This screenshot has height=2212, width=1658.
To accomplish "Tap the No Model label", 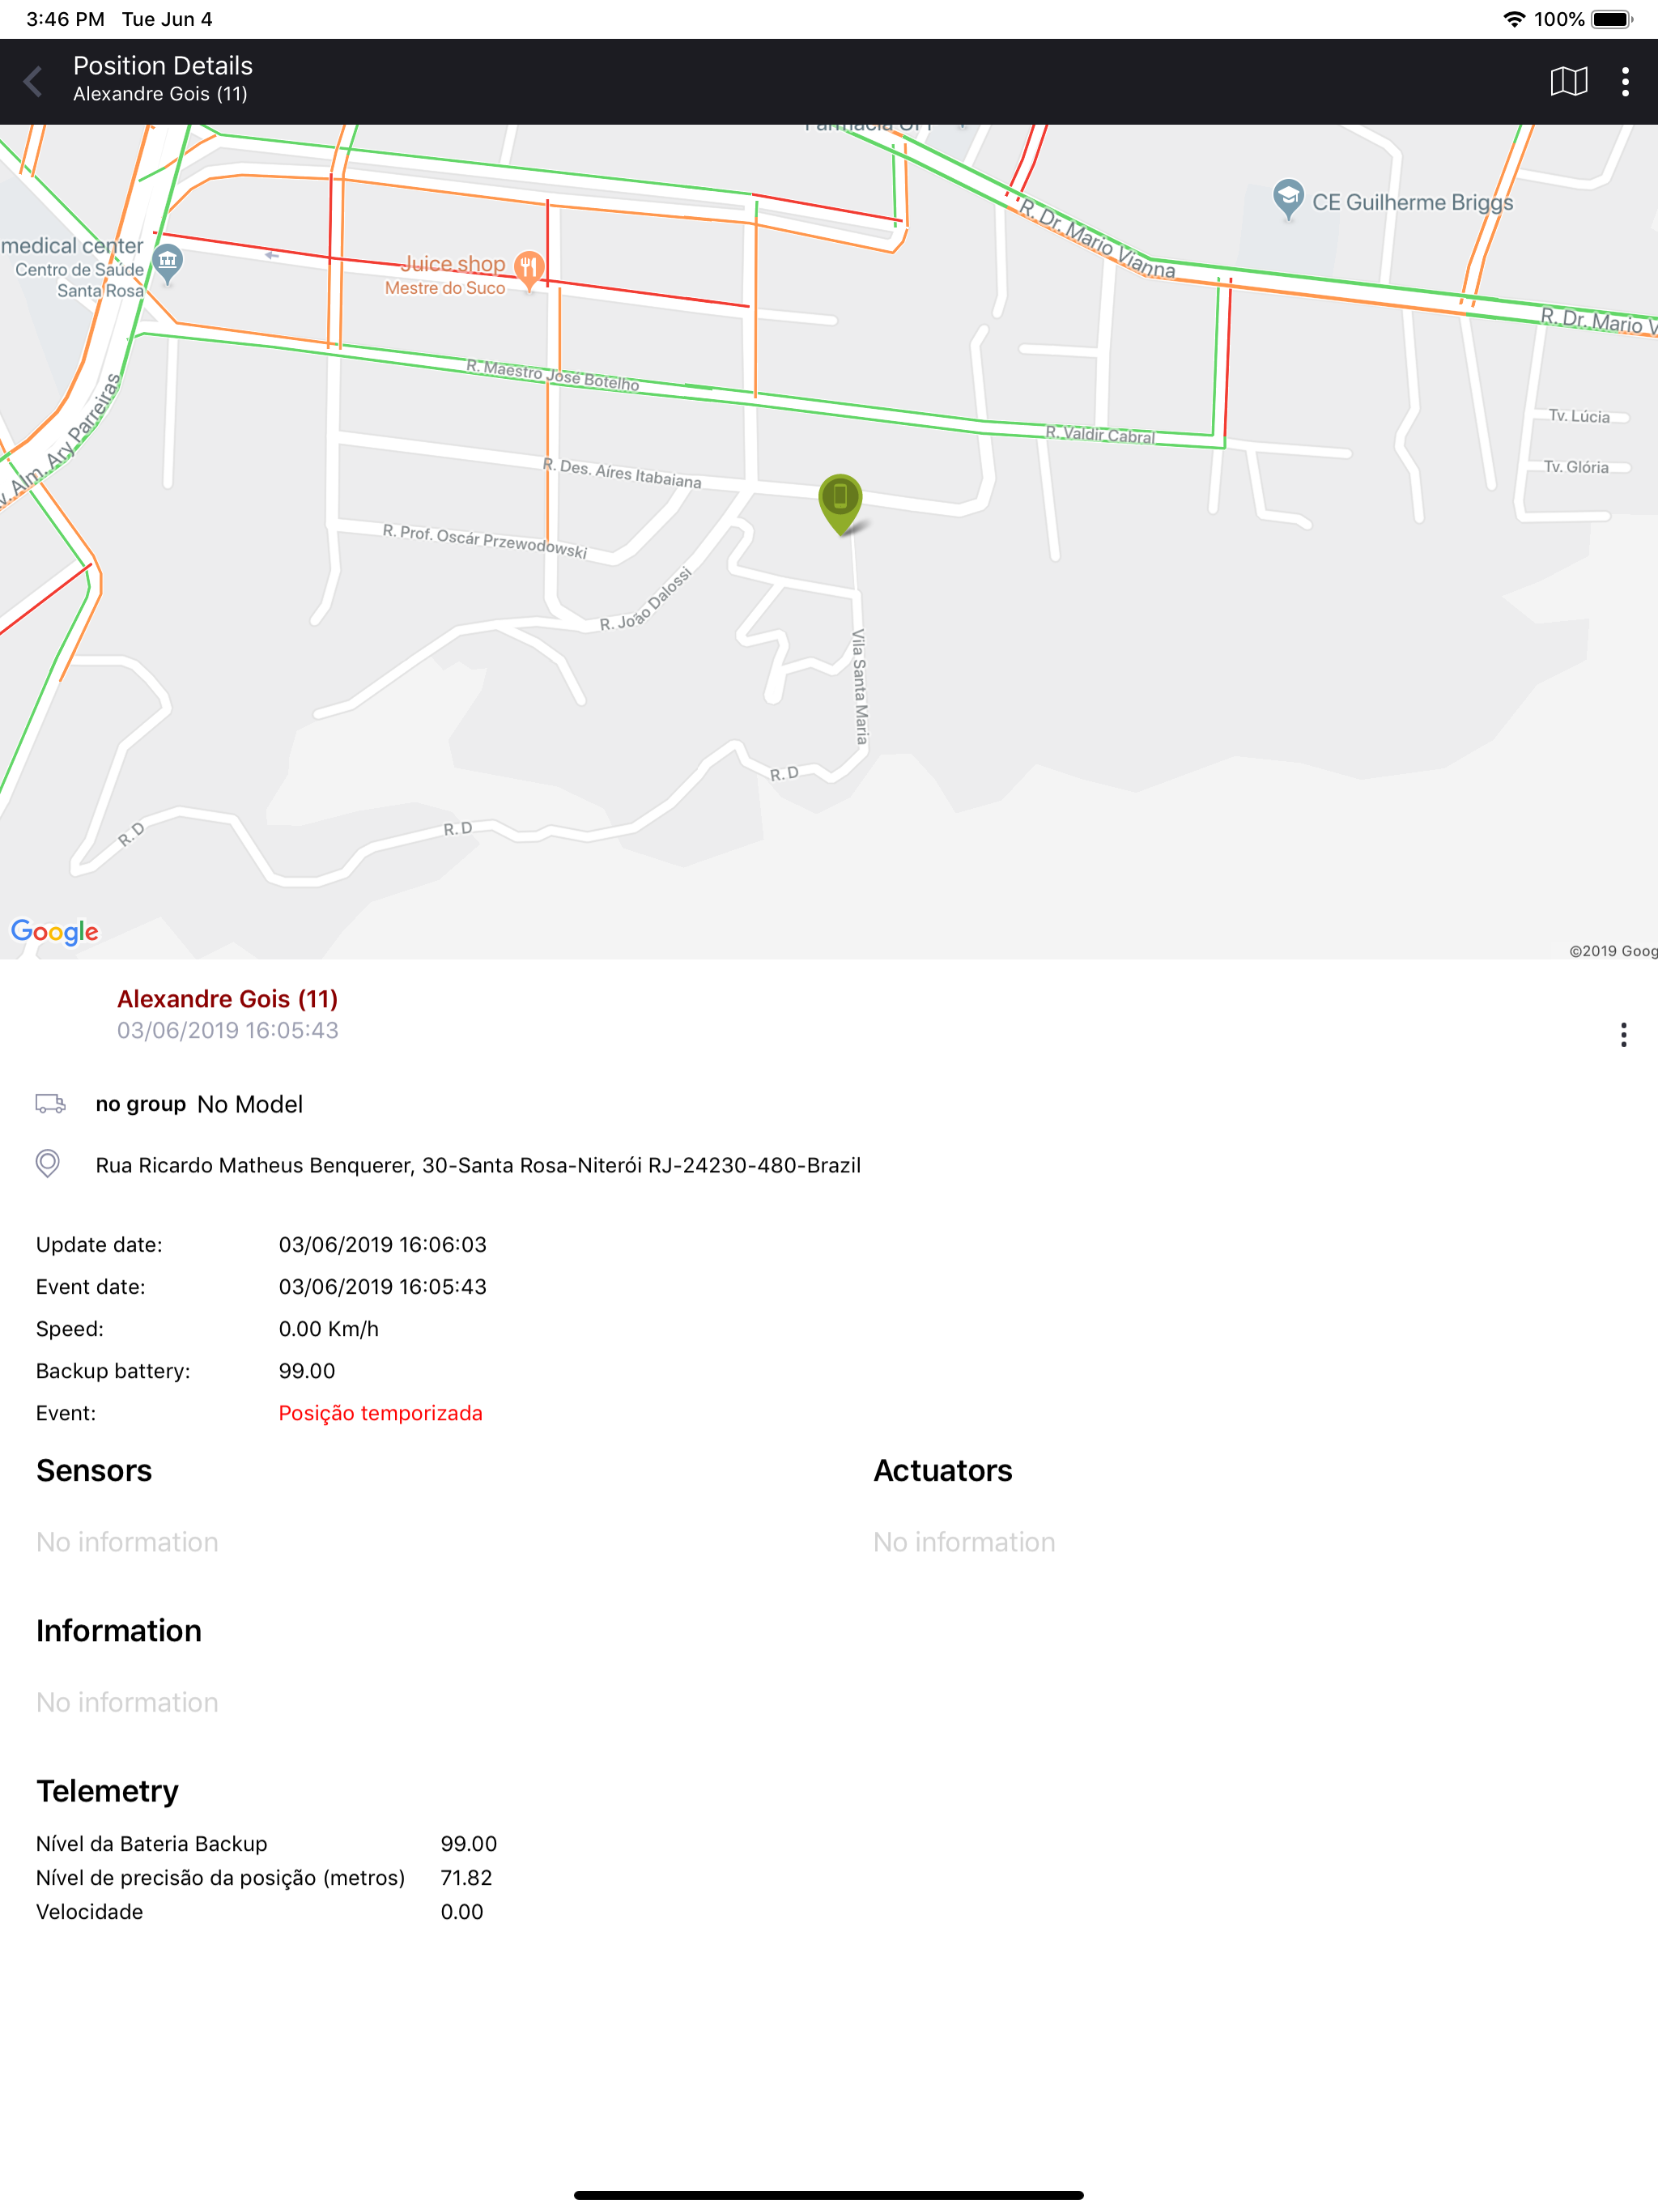I will coord(250,1104).
